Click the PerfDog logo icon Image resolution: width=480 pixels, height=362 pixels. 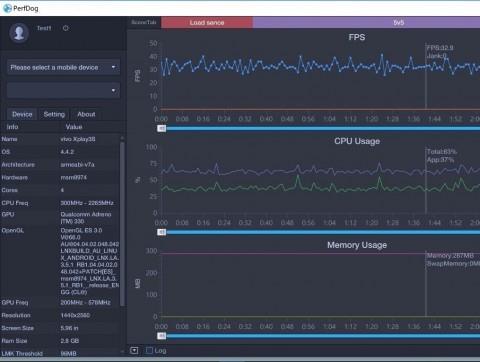tap(7, 8)
